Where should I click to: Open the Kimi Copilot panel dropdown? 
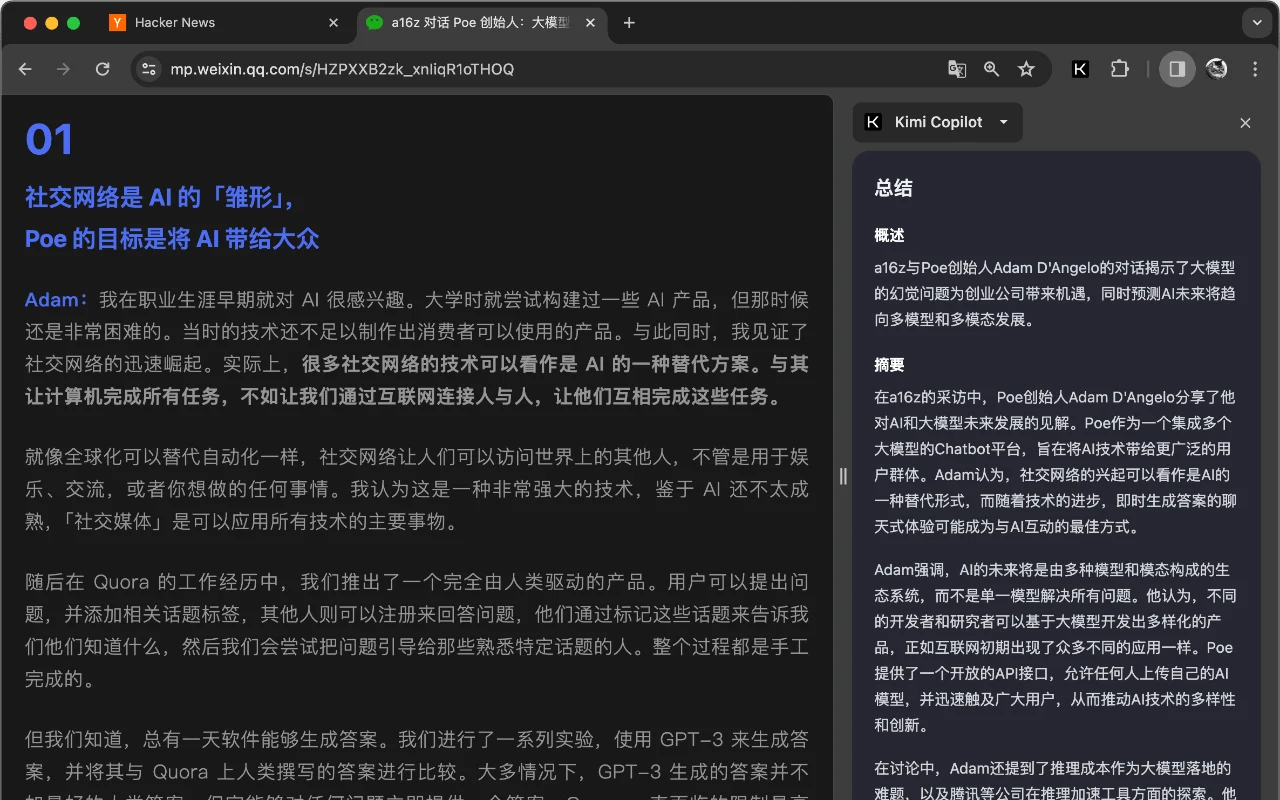[x=938, y=122]
